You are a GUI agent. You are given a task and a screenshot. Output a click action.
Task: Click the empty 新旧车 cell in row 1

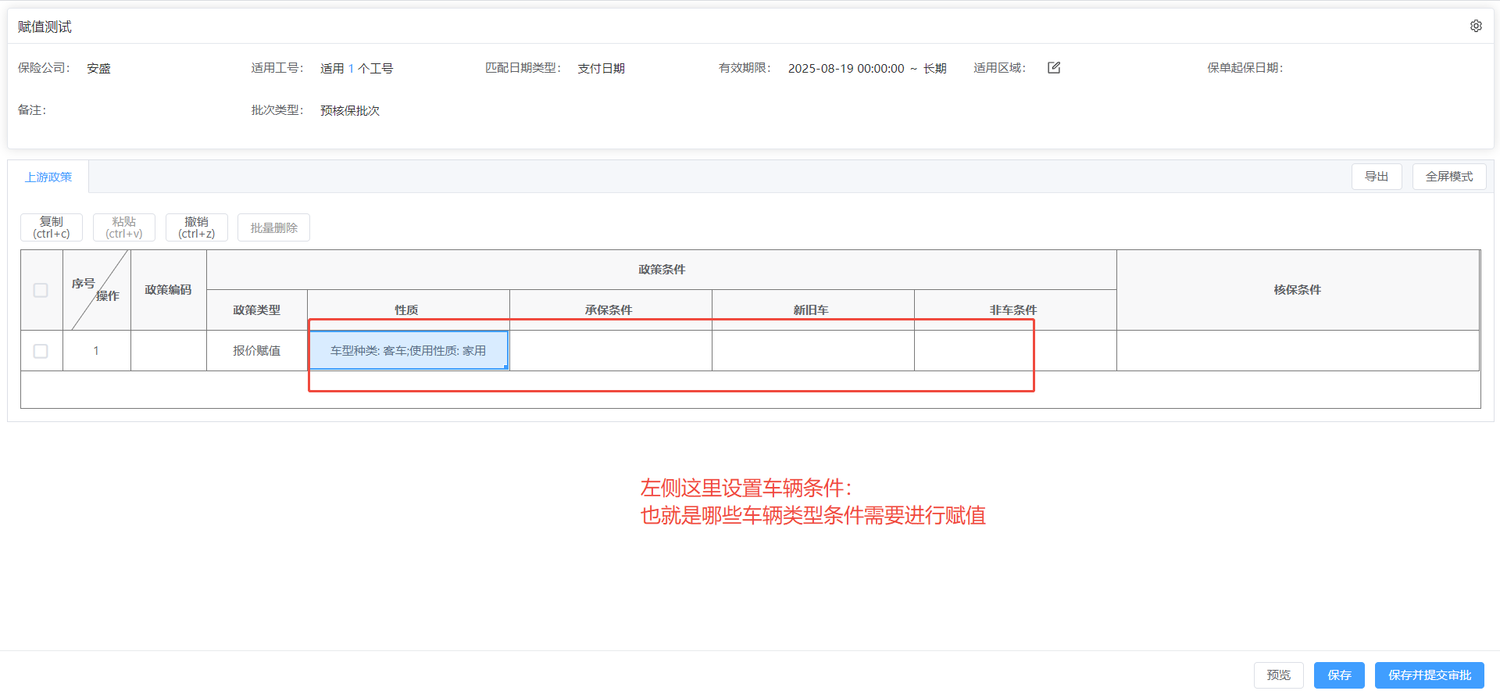click(x=813, y=350)
